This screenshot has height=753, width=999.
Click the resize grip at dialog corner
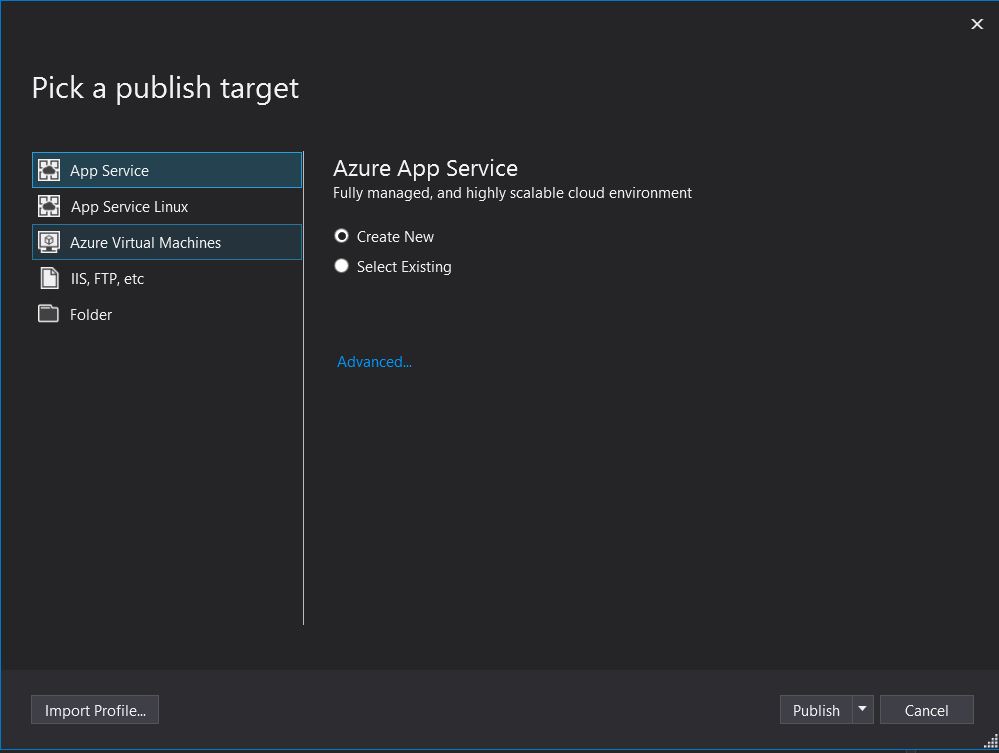(x=991, y=741)
